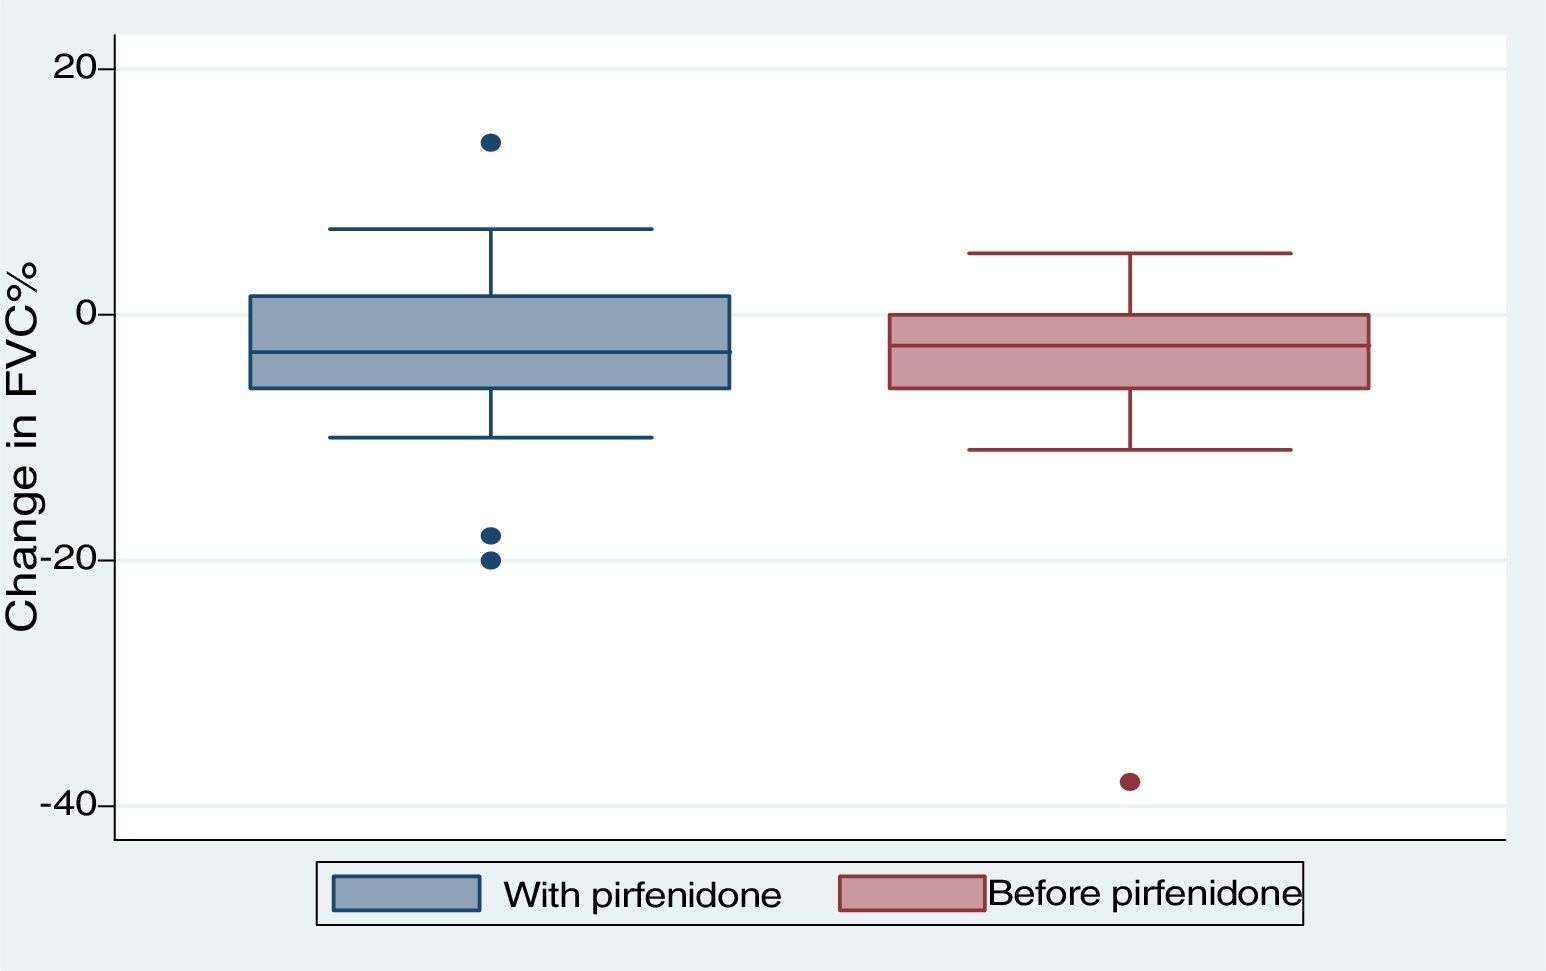Select the "Before pirfenidone" legend label

pos(1145,893)
